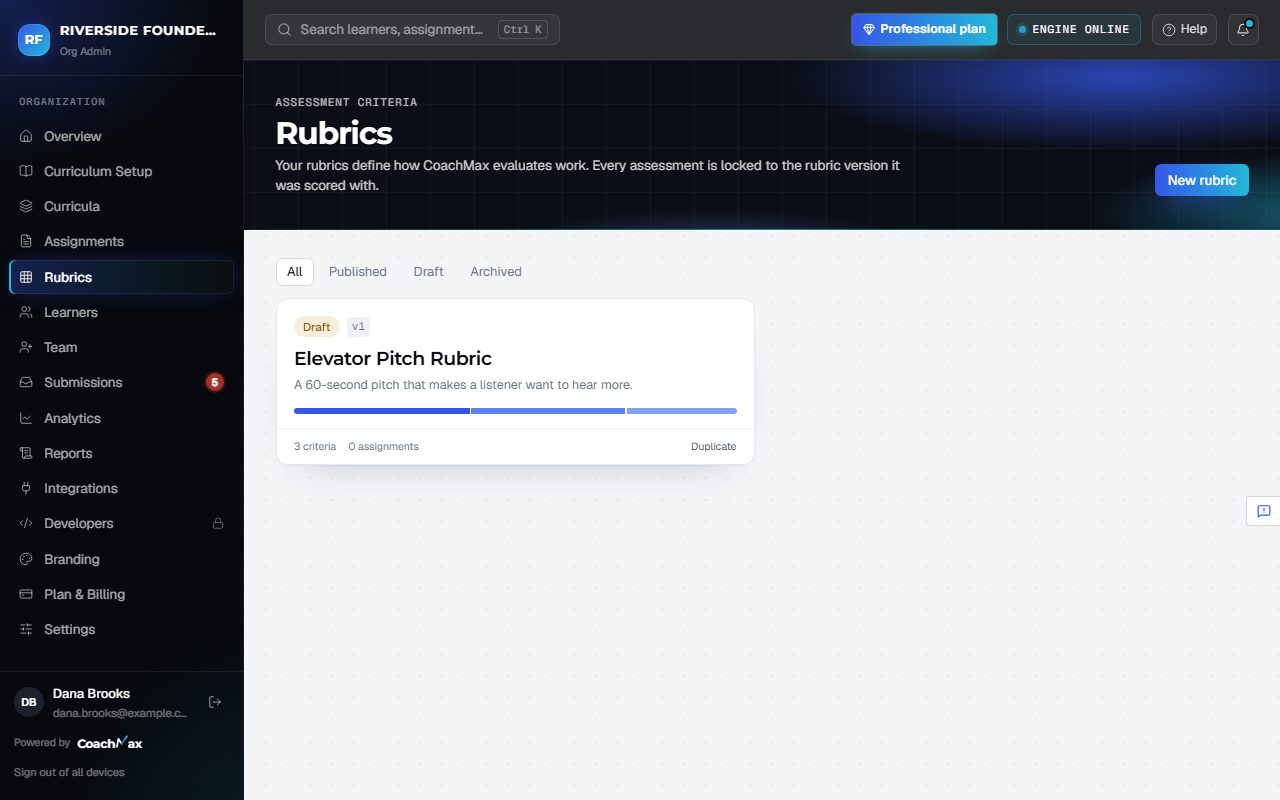The height and width of the screenshot is (800, 1280).
Task: Click the Assignments document icon
Action: coord(26,241)
